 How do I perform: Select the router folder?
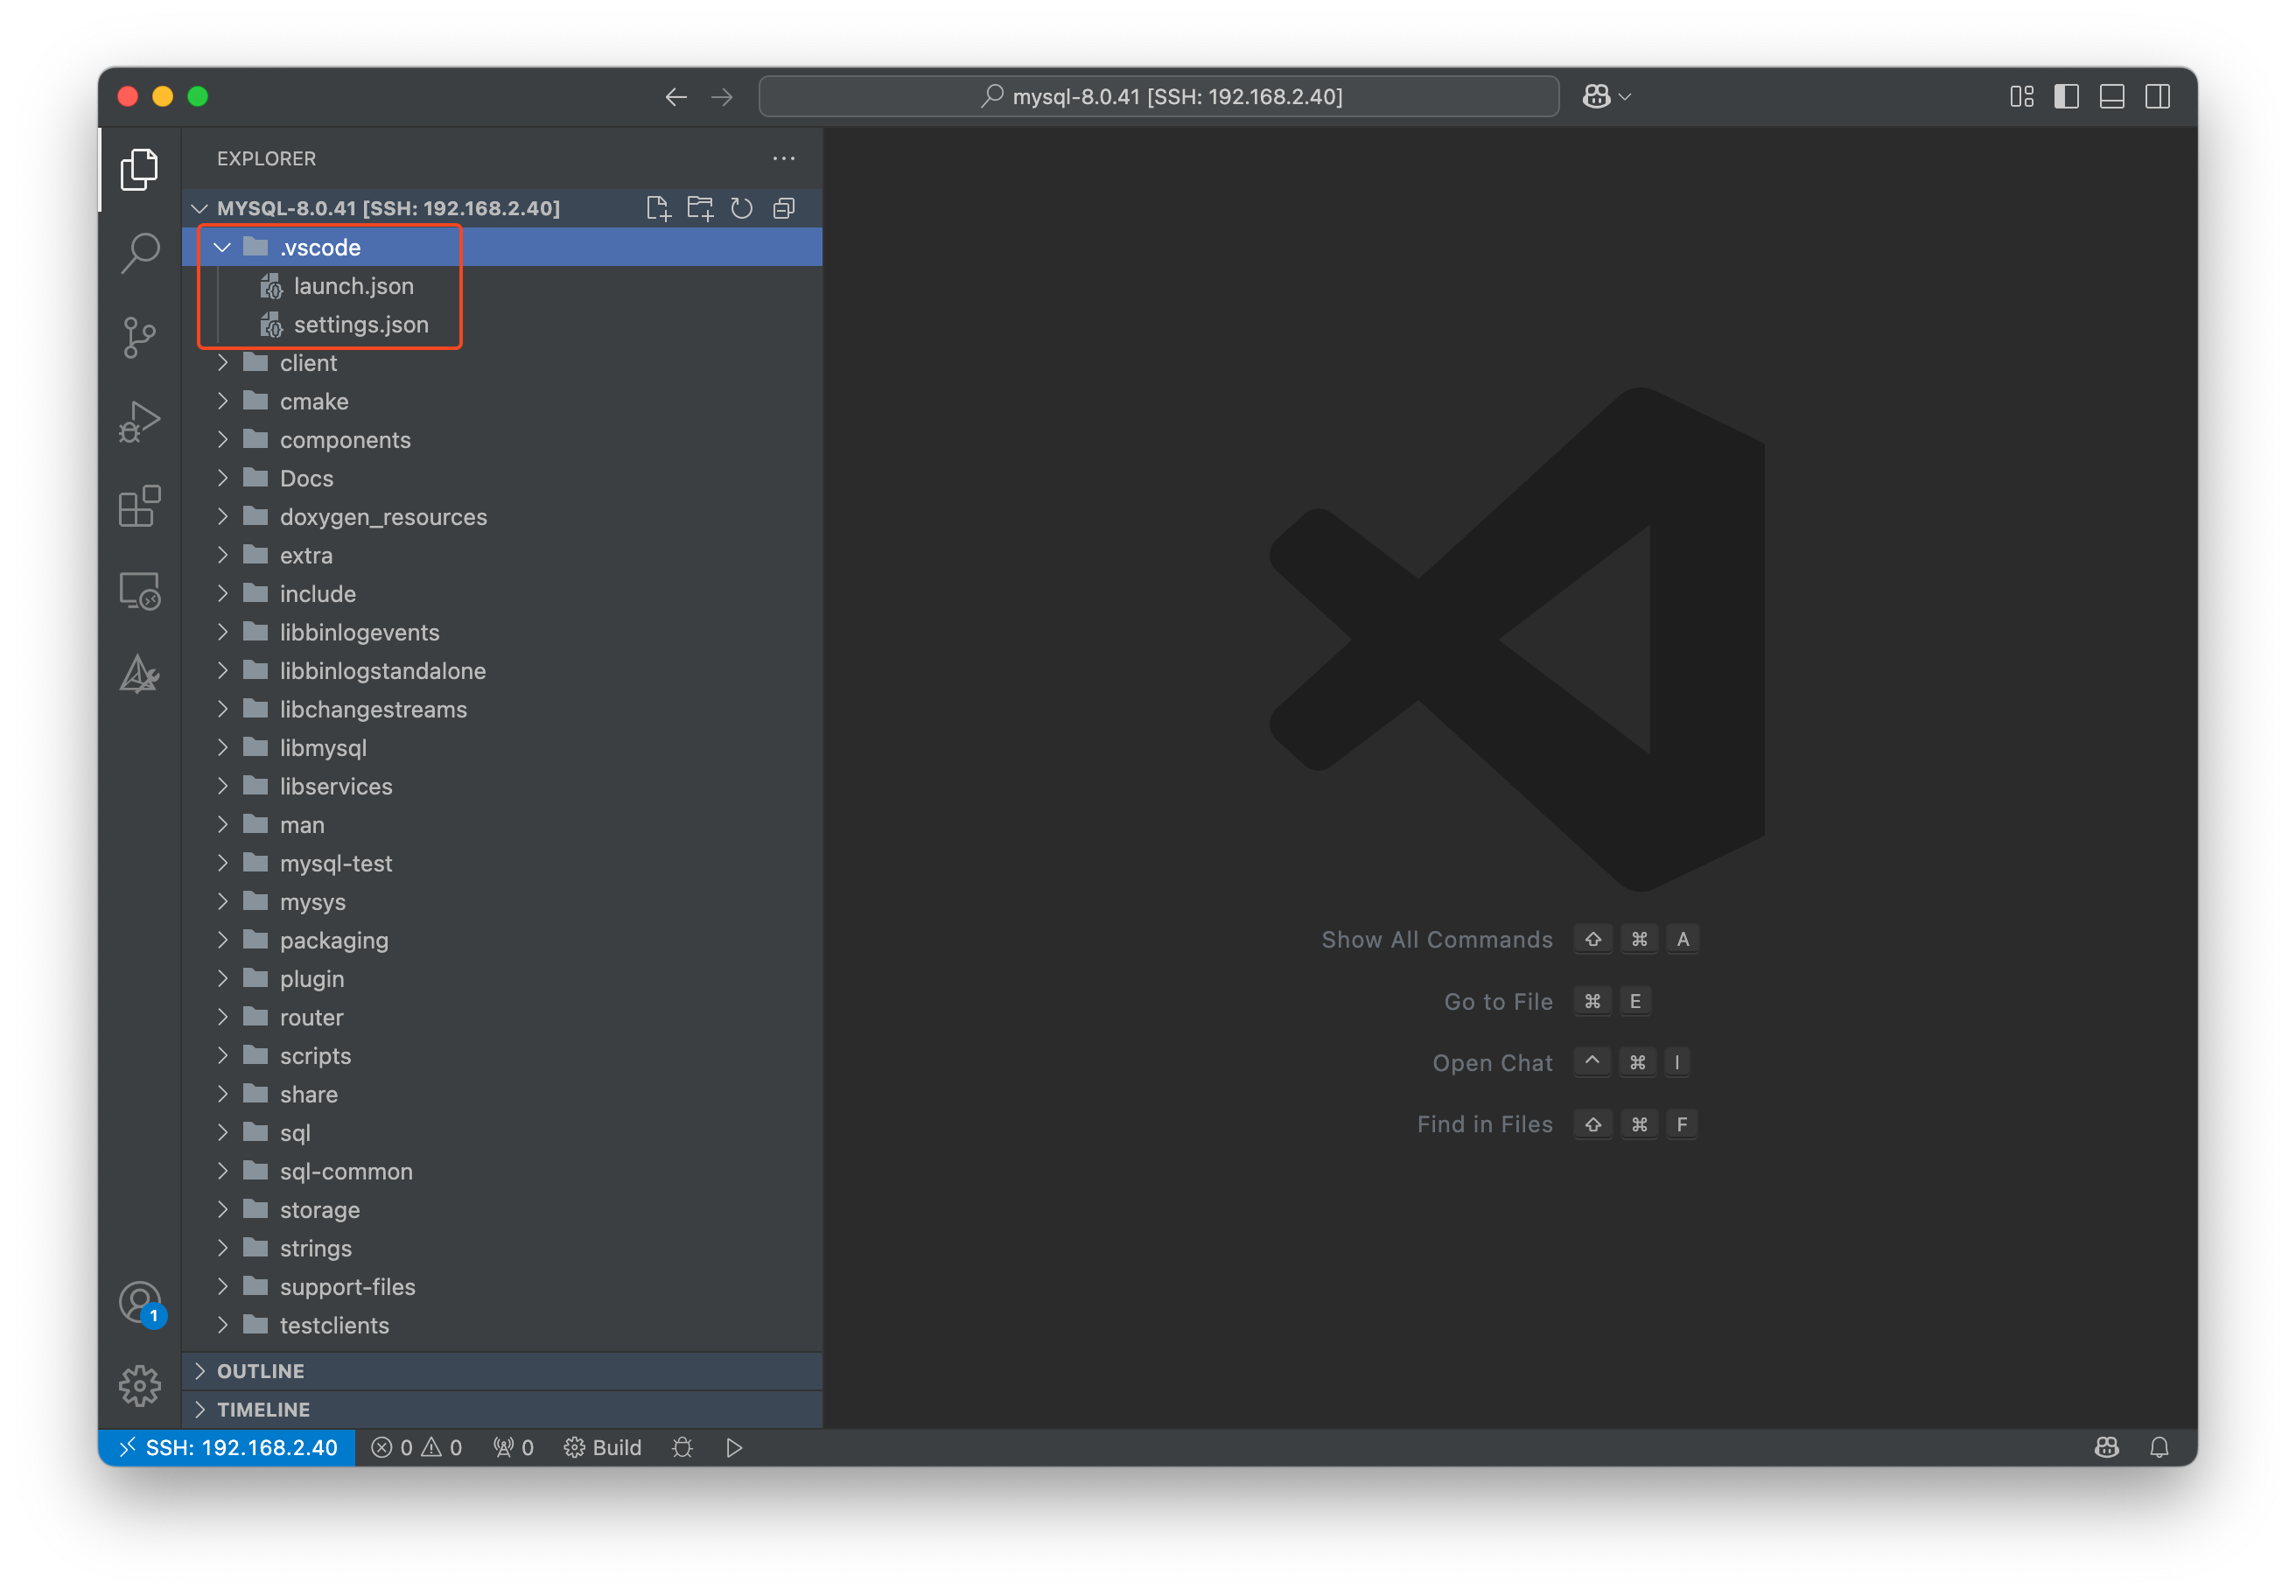502,1017
